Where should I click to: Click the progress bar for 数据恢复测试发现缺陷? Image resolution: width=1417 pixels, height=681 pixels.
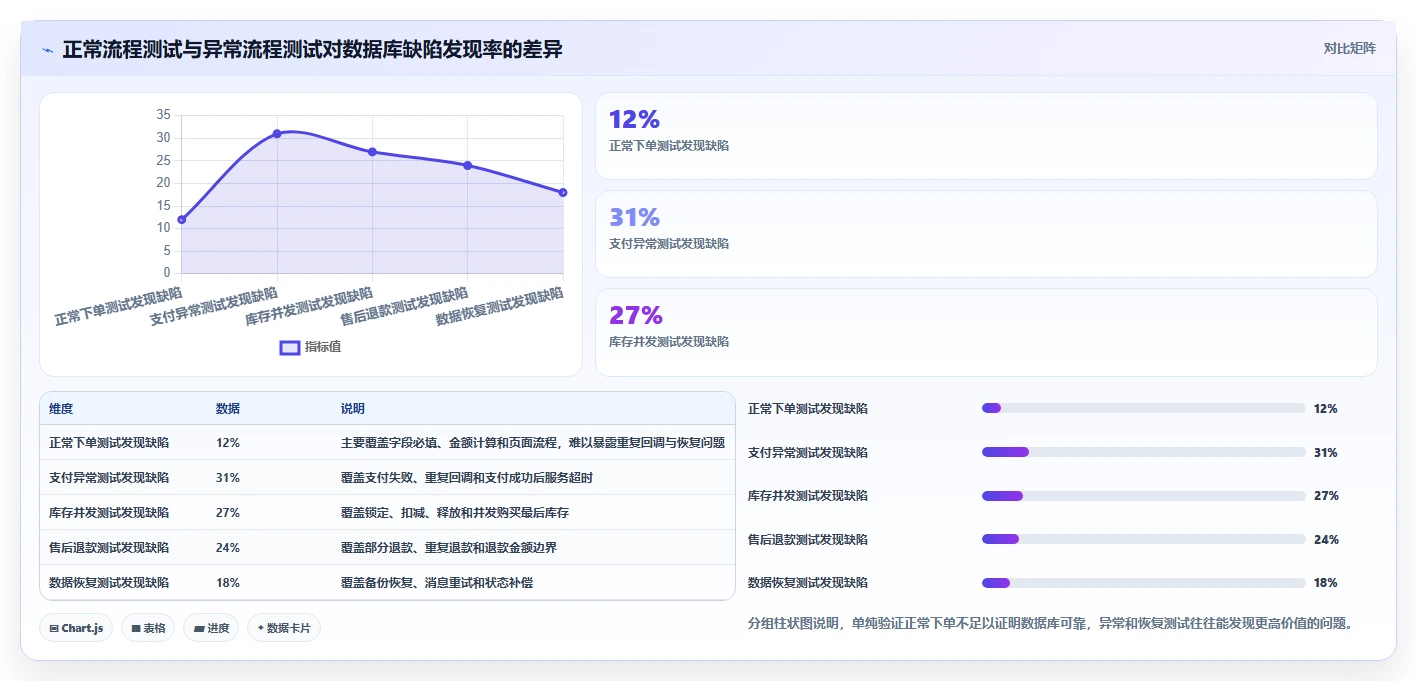coord(1144,582)
